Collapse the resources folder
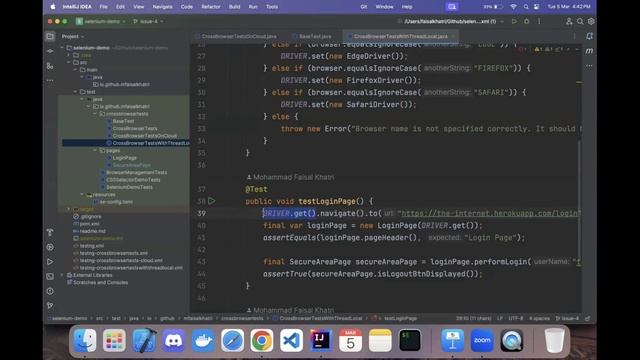Image resolution: width=640 pixels, height=360 pixels. (x=82, y=195)
